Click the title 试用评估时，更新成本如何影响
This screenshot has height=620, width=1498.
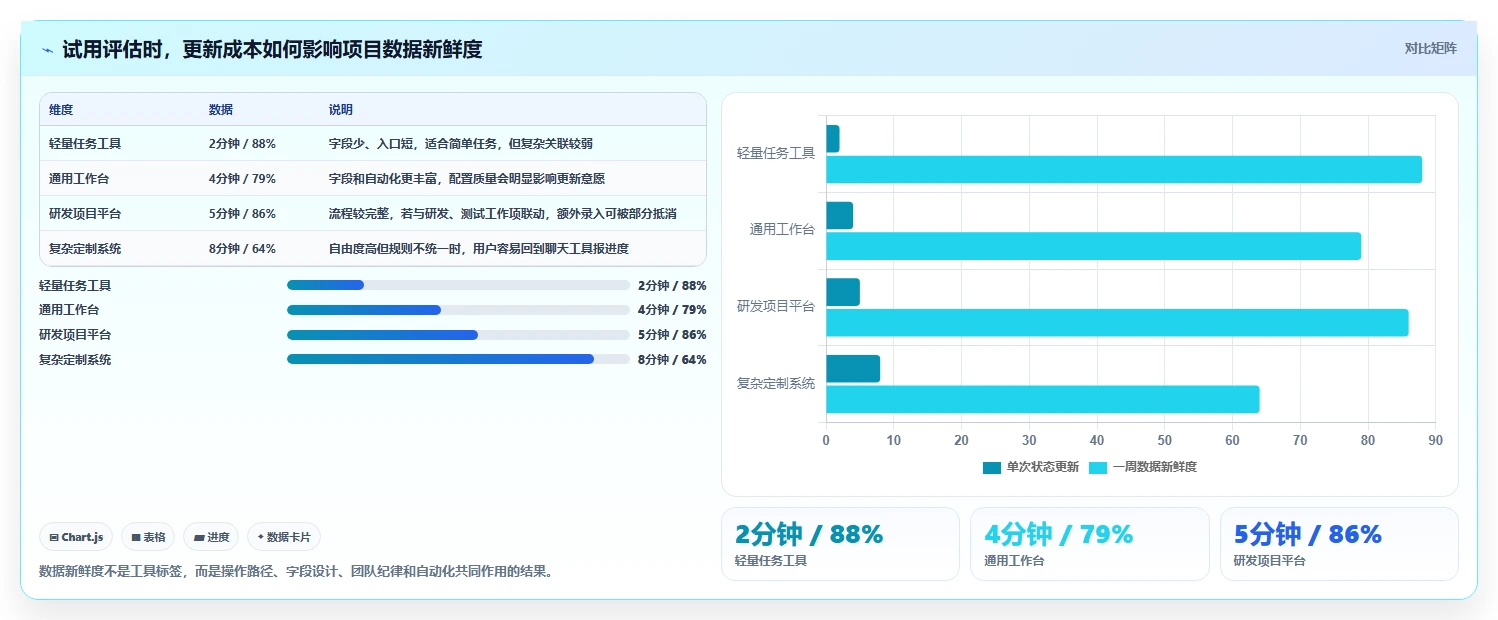272,49
